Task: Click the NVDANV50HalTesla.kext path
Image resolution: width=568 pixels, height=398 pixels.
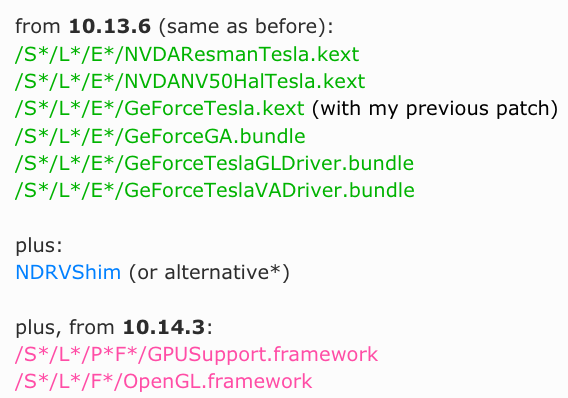Action: coord(190,82)
